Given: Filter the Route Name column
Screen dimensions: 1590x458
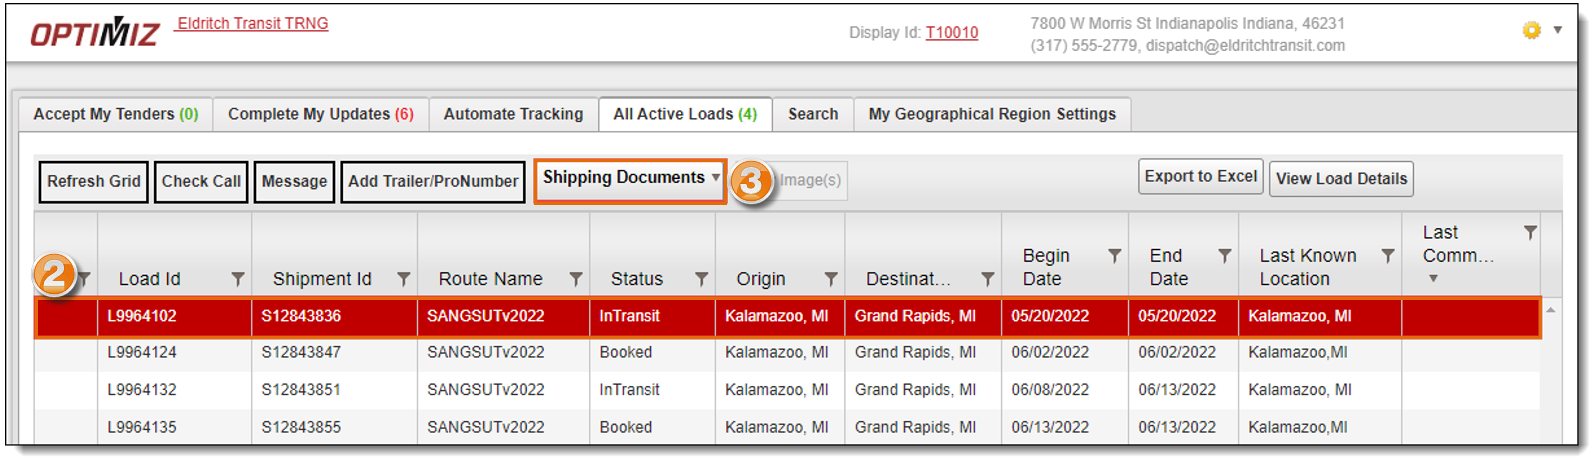Looking at the screenshot, I should (576, 279).
